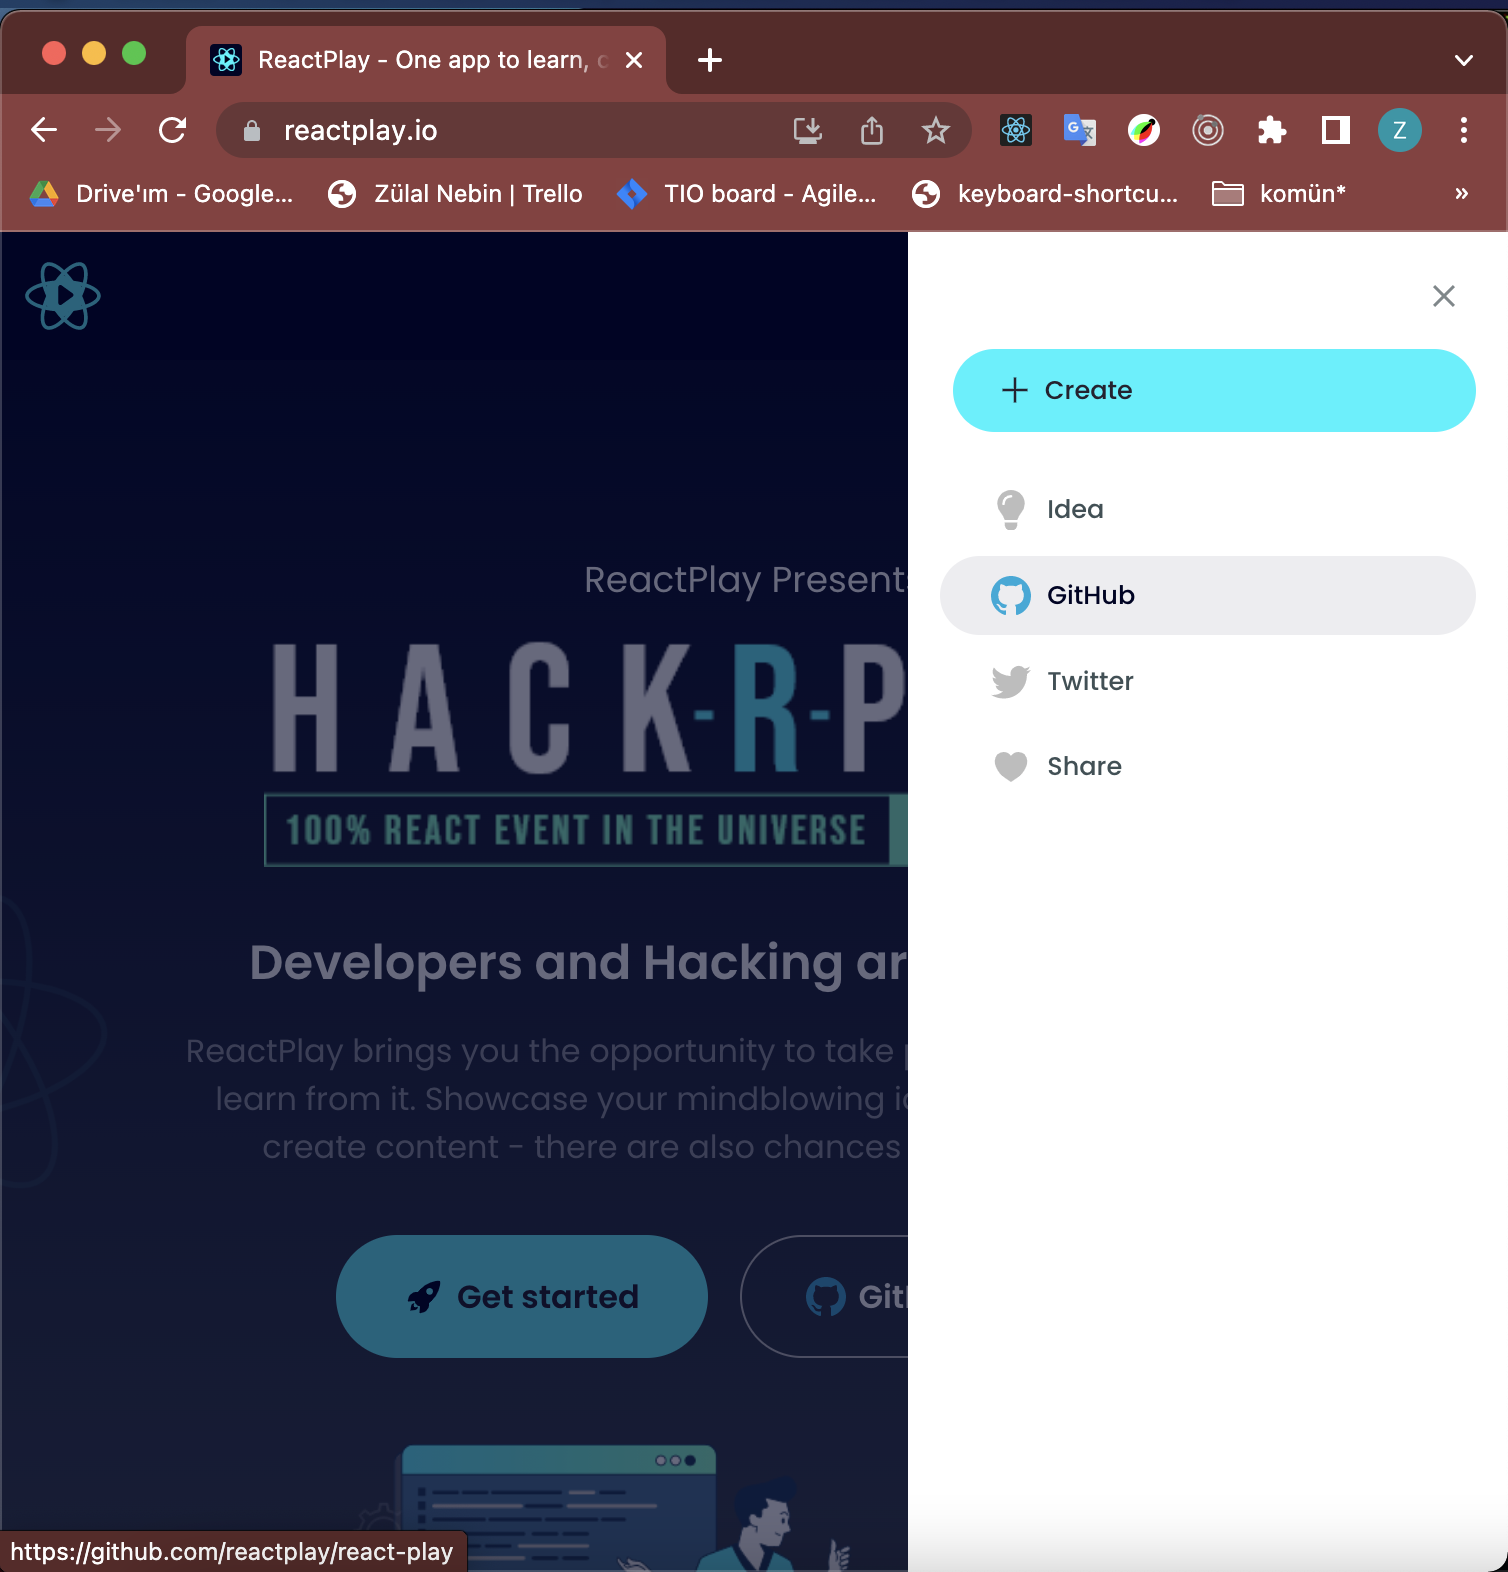Select the ReactPlay browser tab
The width and height of the screenshot is (1508, 1572).
click(x=426, y=60)
